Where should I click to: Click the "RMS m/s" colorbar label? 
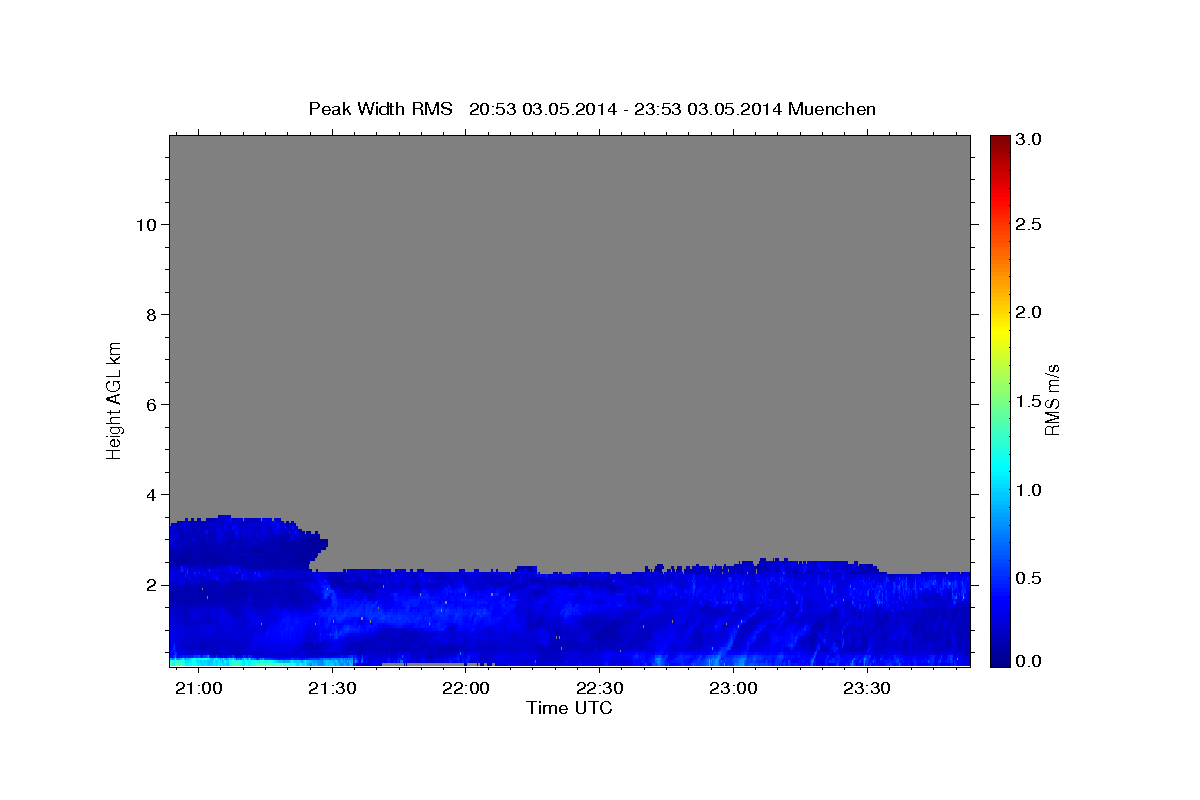click(1051, 399)
